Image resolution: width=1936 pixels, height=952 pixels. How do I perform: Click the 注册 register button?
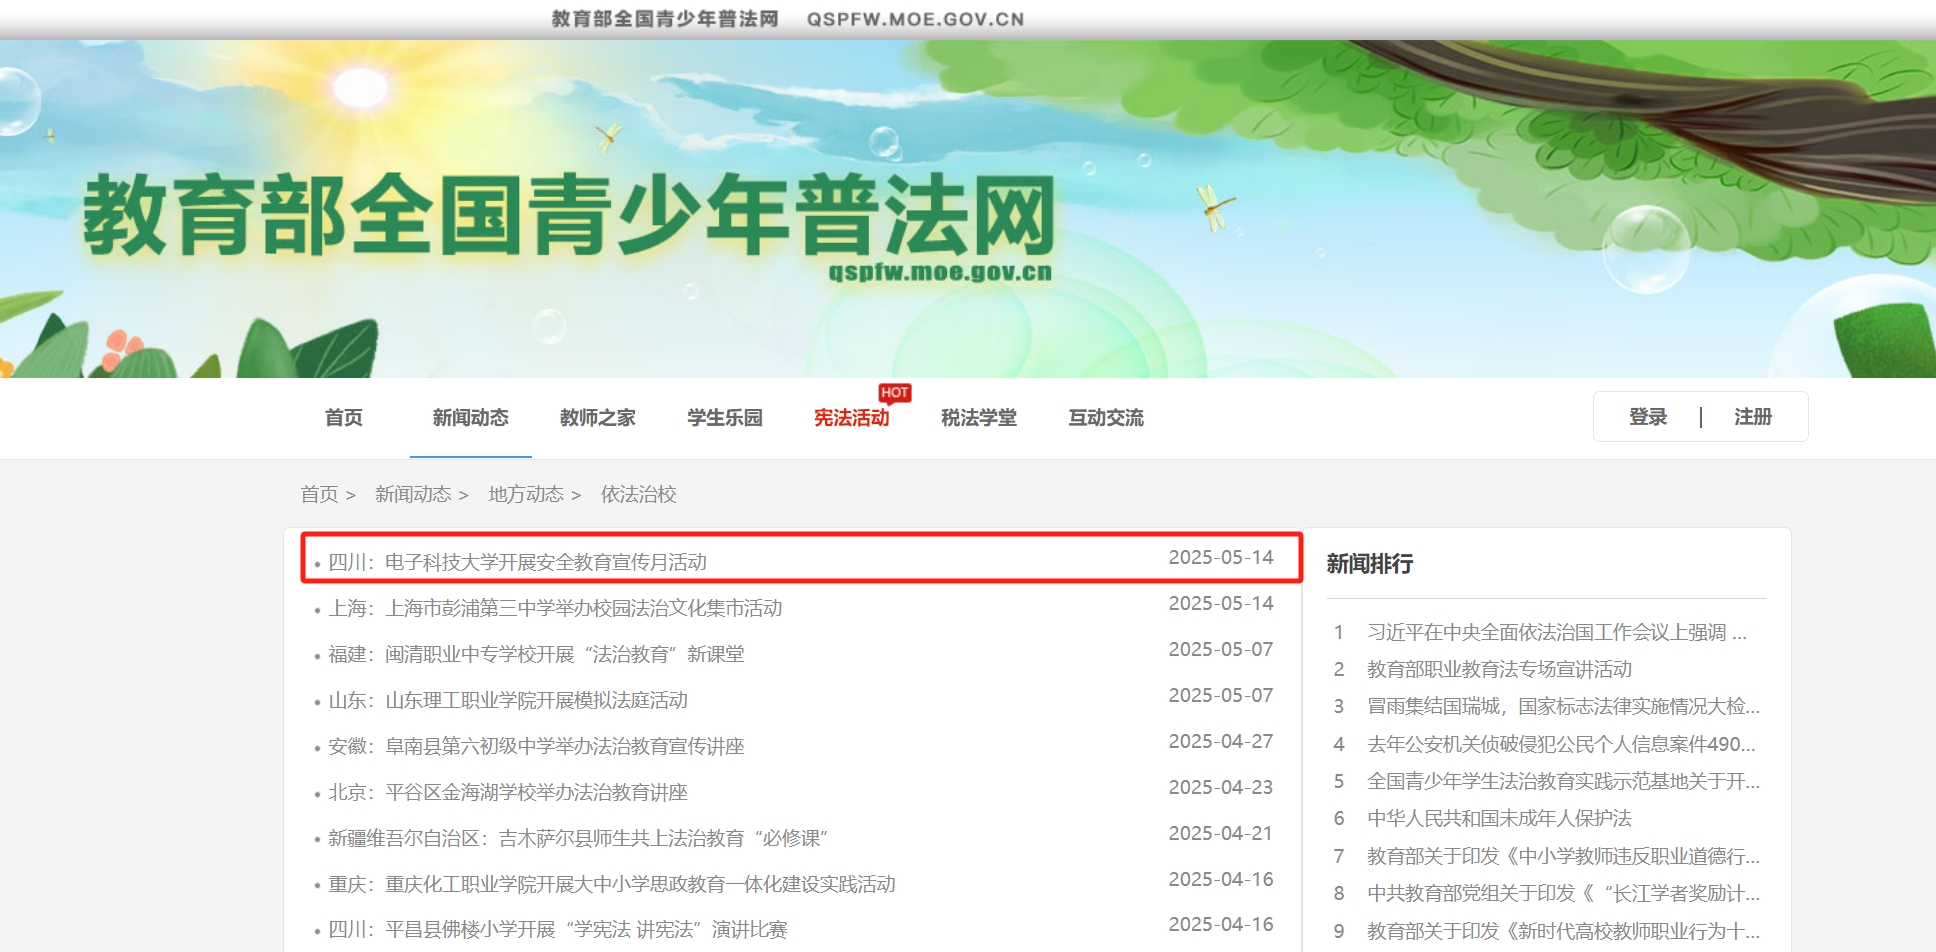pos(1753,417)
